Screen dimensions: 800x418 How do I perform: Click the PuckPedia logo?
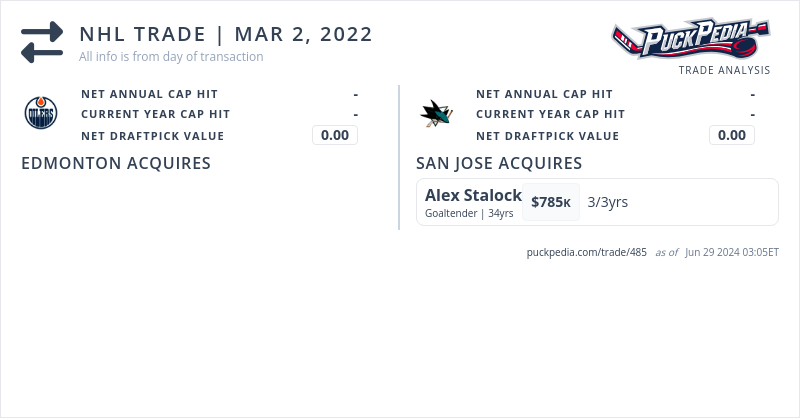click(690, 40)
